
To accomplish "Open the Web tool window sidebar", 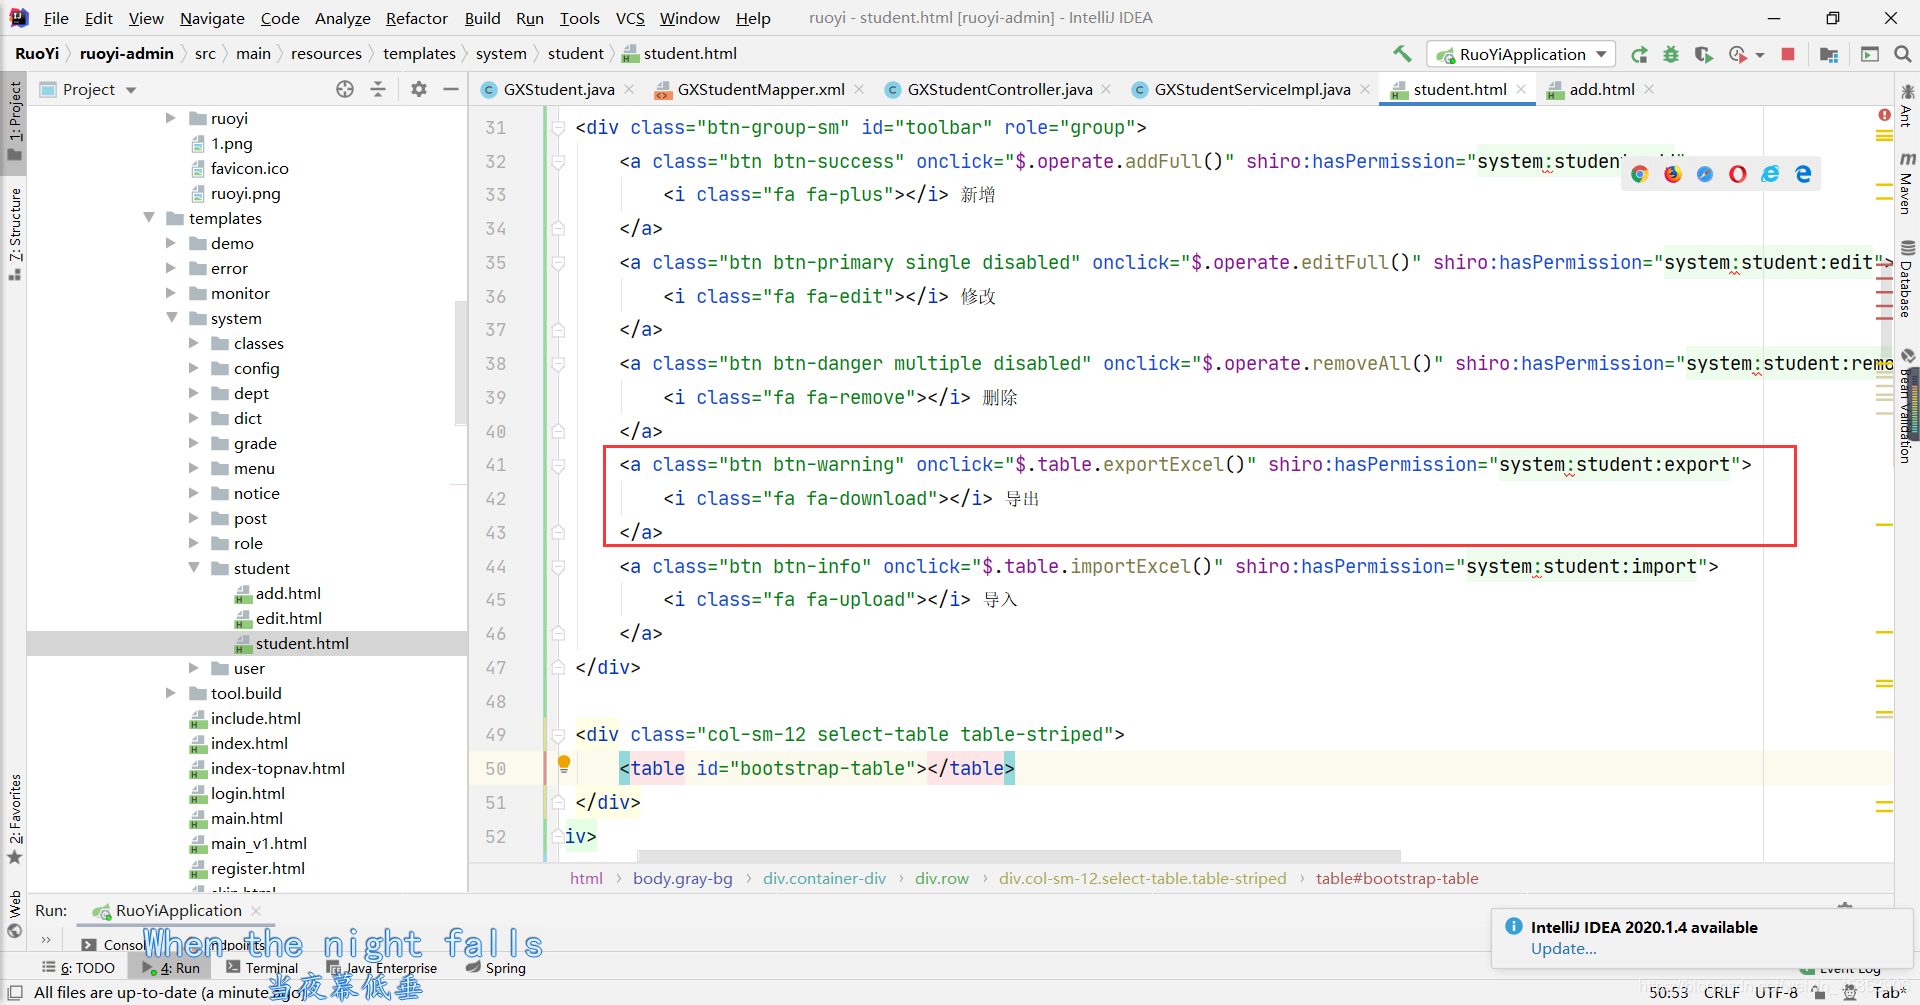I will (x=14, y=914).
